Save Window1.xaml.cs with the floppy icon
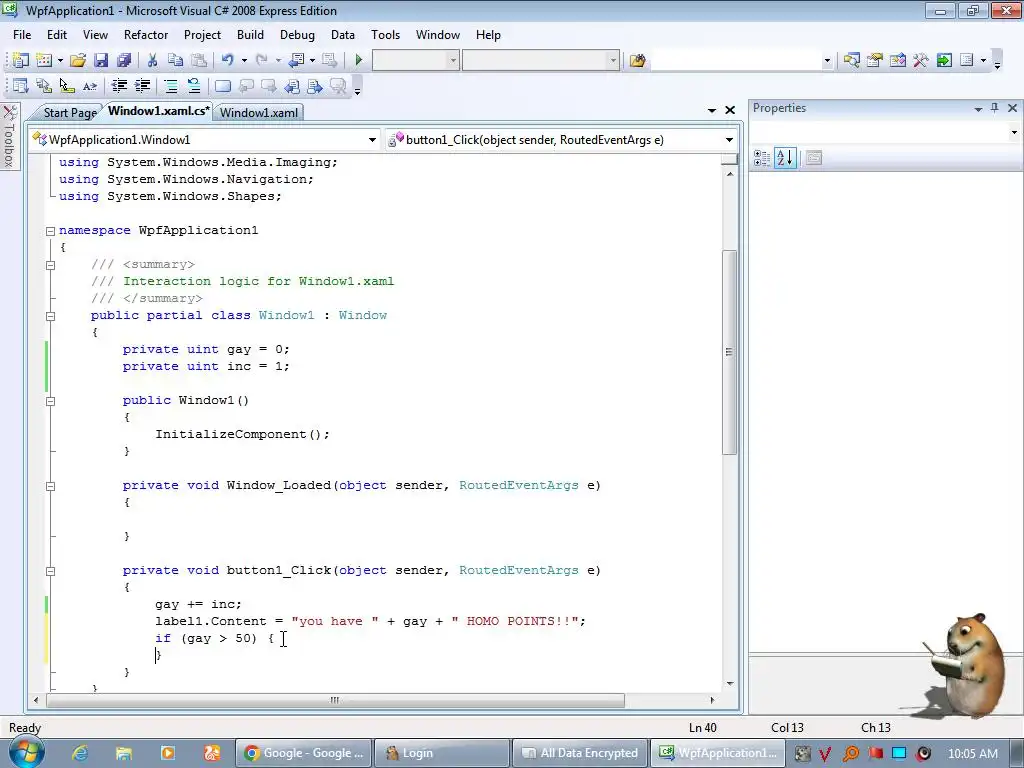The height and width of the screenshot is (768, 1024). 101,60
